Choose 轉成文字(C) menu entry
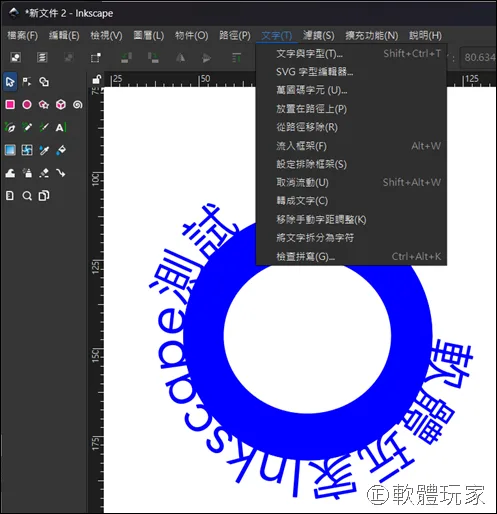The height and width of the screenshot is (514, 497). point(351,201)
